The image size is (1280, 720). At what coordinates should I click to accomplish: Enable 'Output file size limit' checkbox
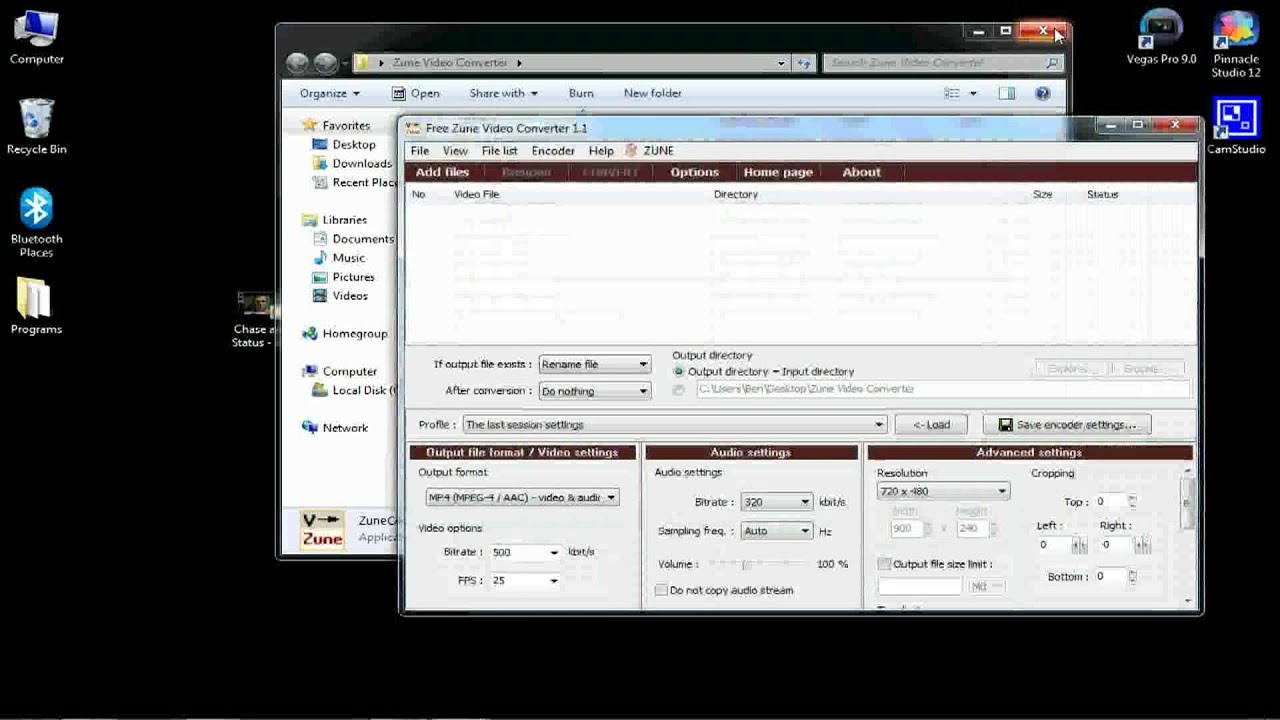point(884,564)
